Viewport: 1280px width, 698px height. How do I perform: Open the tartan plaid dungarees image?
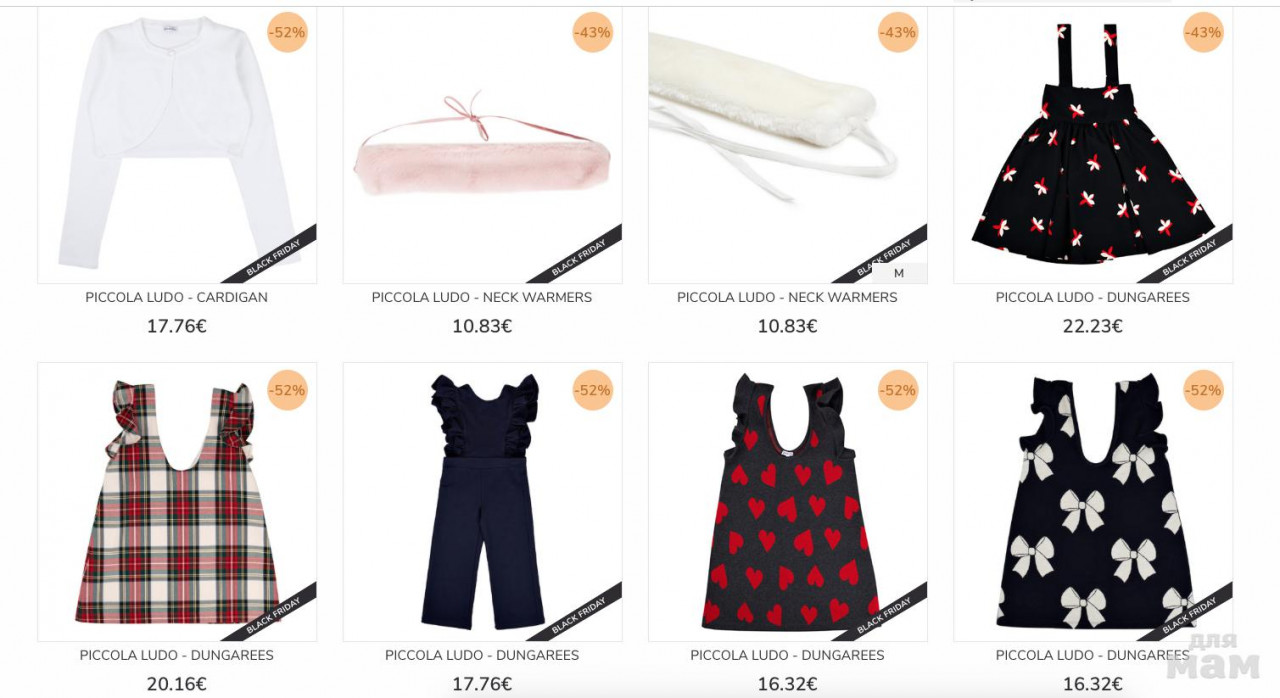click(x=177, y=502)
